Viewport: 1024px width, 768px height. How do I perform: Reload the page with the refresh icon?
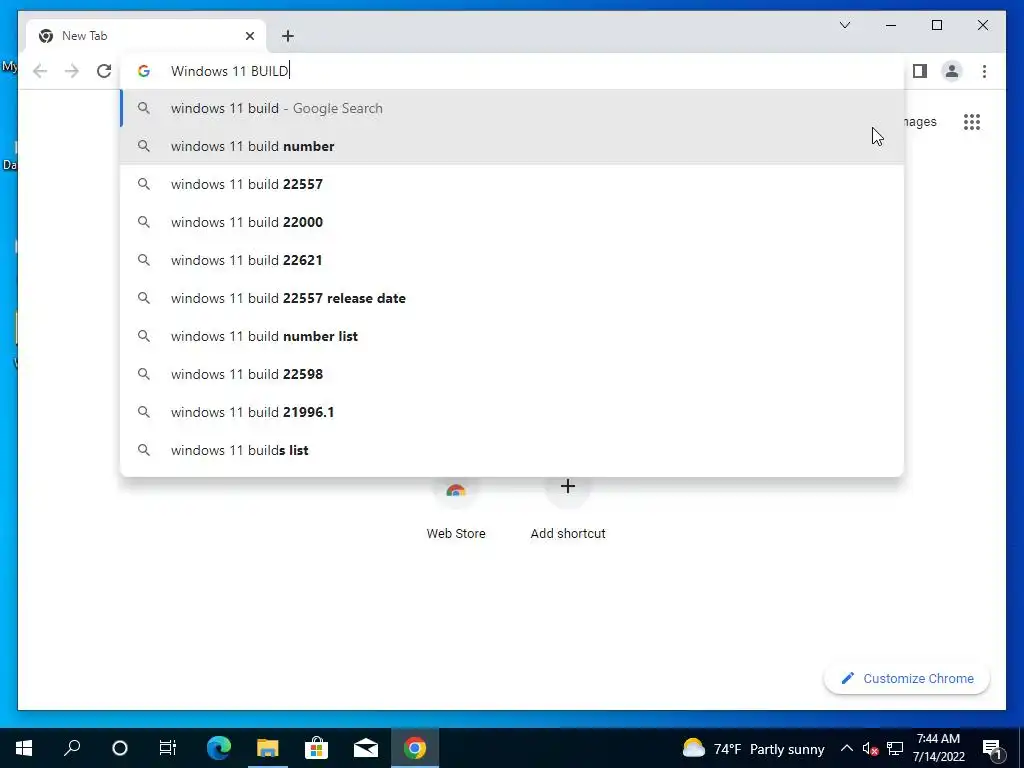104,71
